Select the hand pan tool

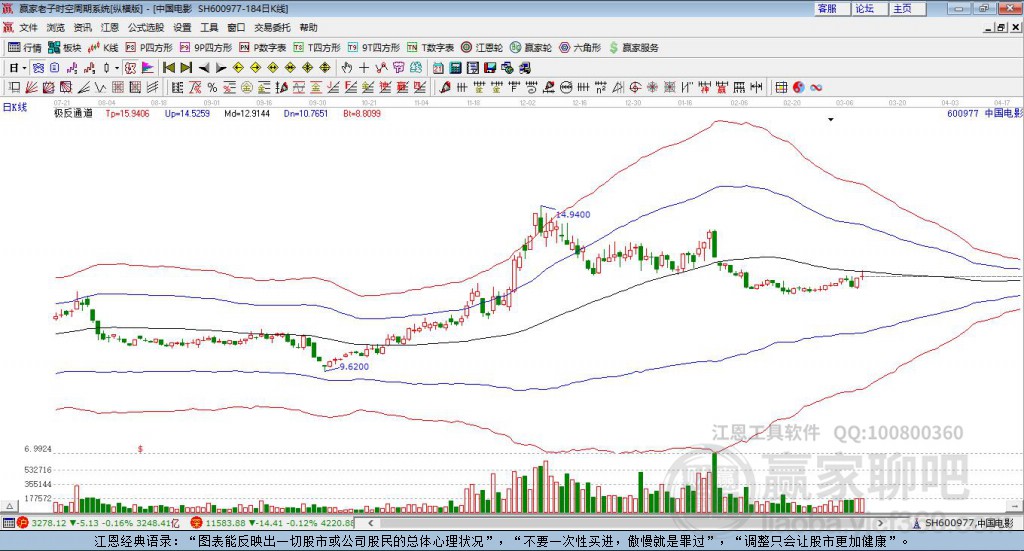[347, 68]
